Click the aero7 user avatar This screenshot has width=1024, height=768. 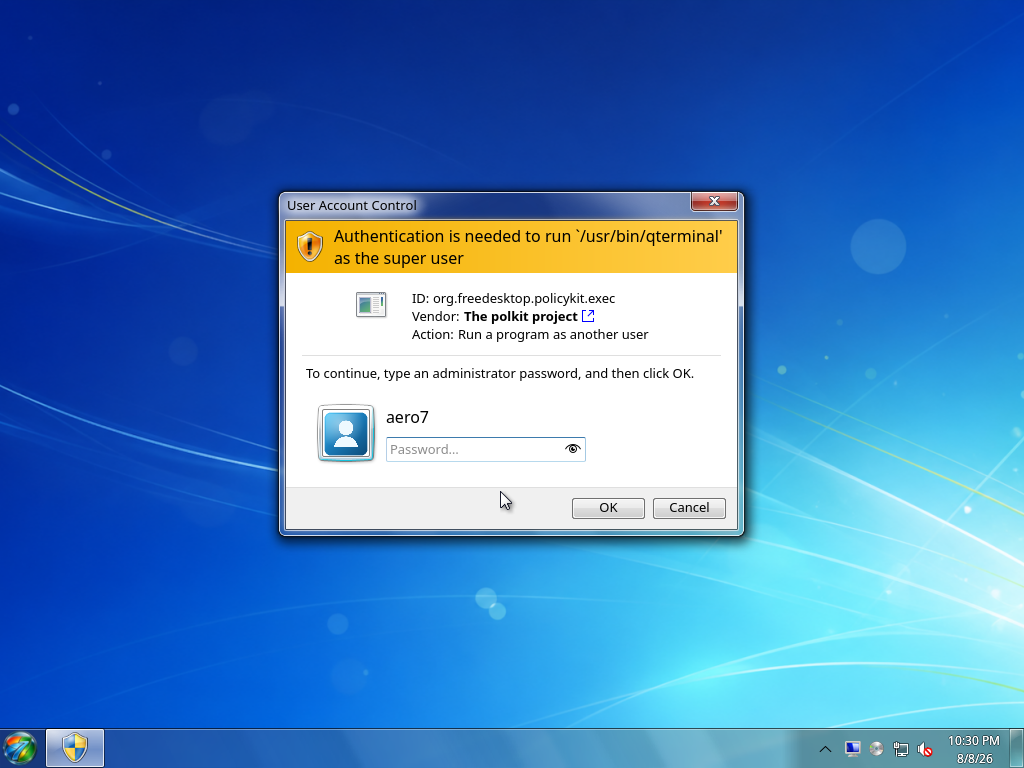pos(345,433)
